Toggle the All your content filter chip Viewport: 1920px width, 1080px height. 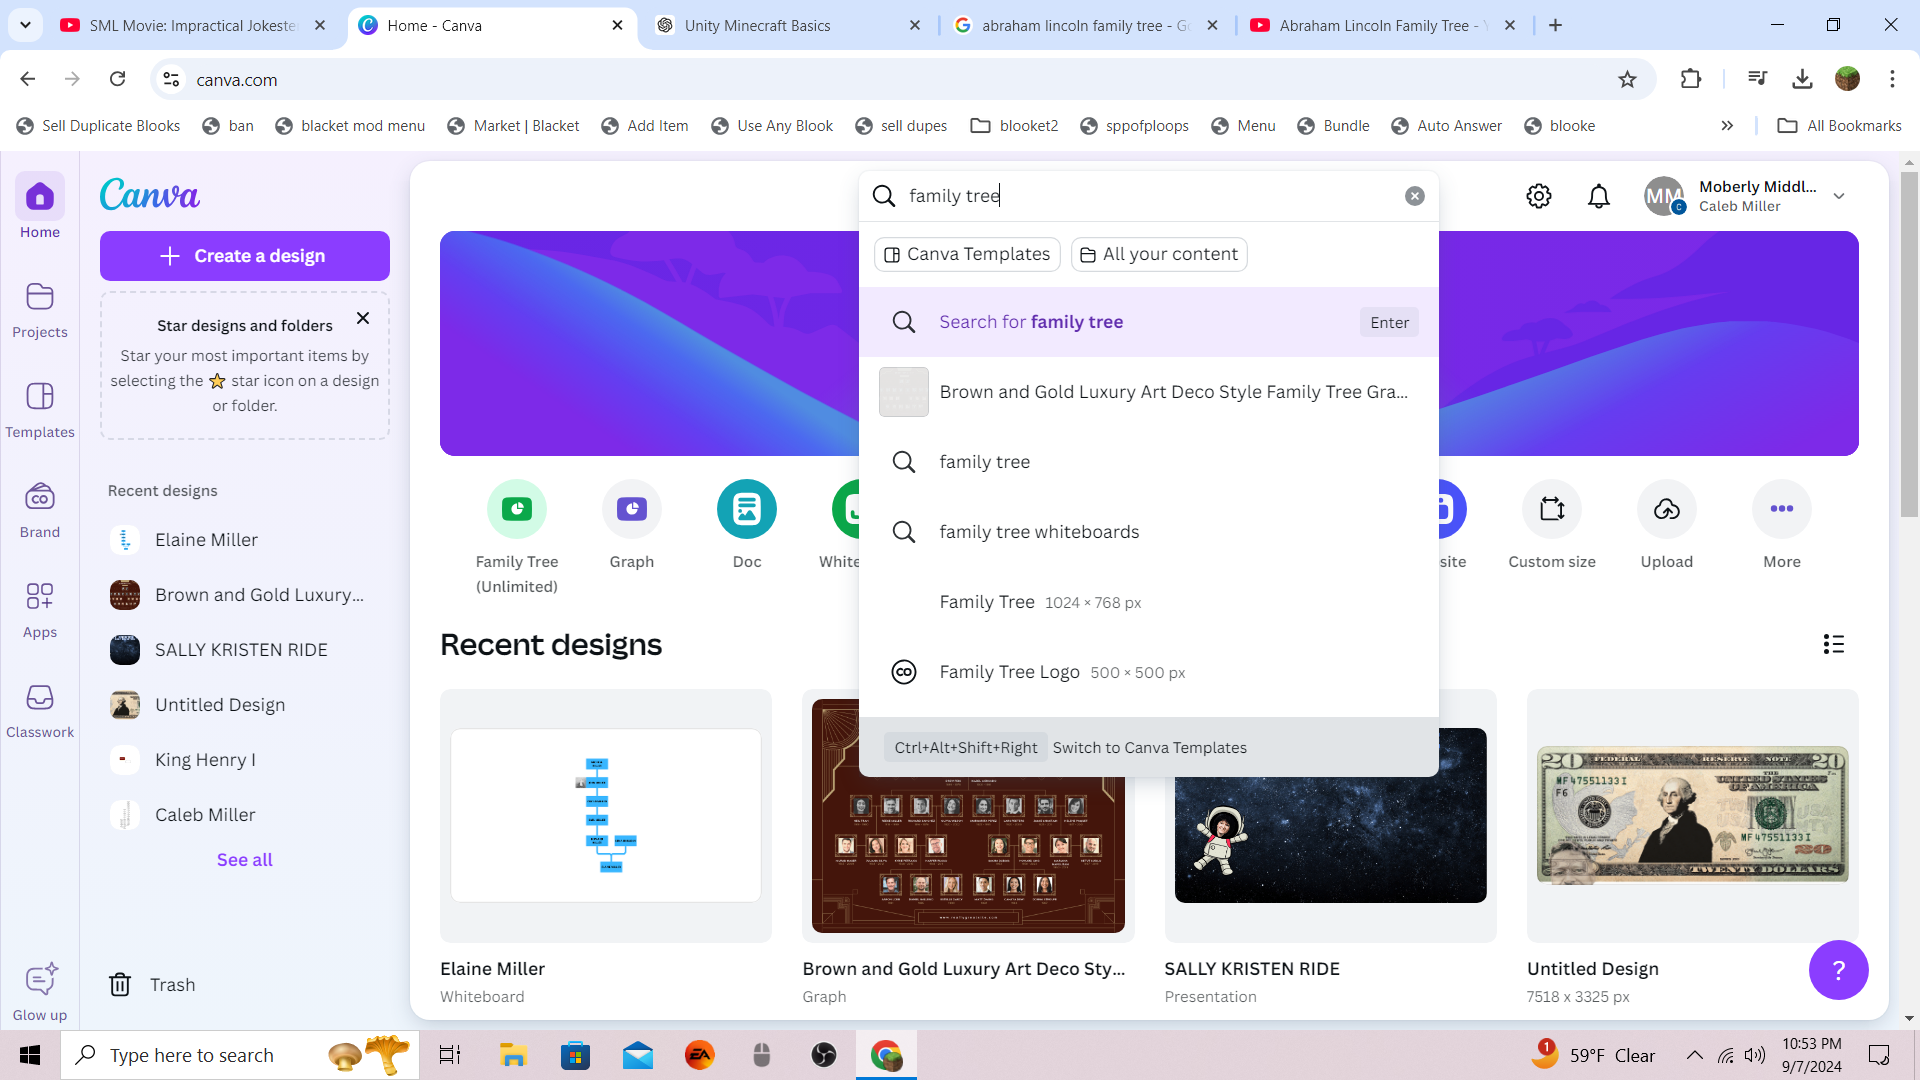tap(1159, 254)
